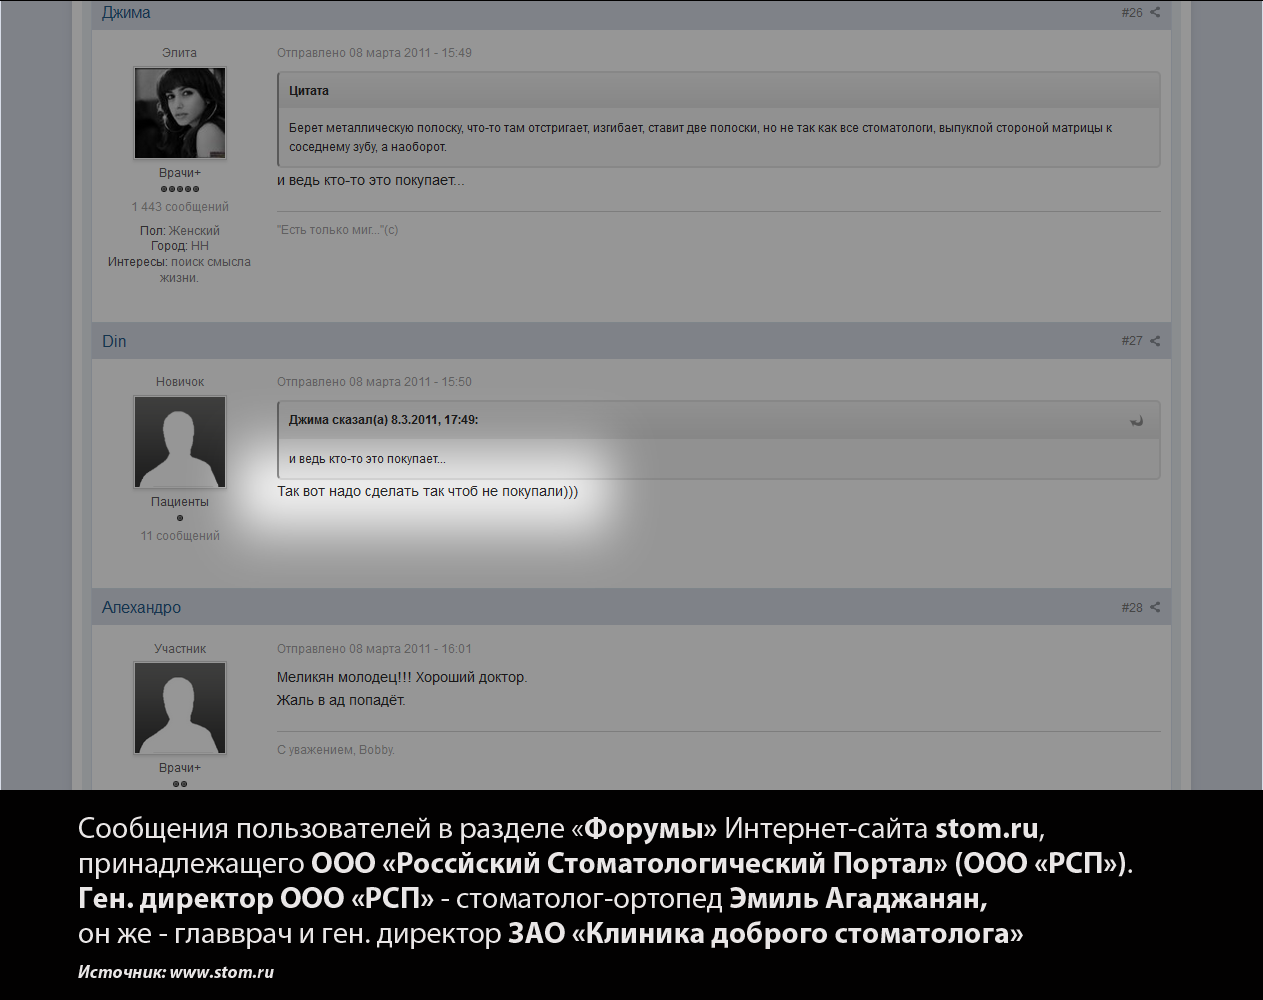The height and width of the screenshot is (1000, 1263).
Task: Click the "Цитата" quote header in post #26
Action: pos(309,91)
